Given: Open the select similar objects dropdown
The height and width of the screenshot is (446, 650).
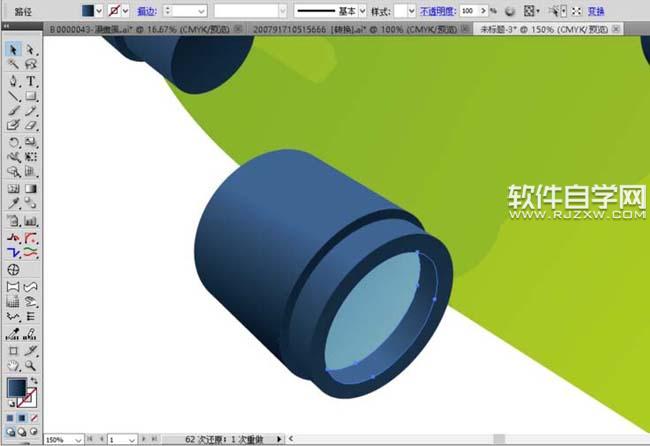Looking at the screenshot, I should pos(563,11).
